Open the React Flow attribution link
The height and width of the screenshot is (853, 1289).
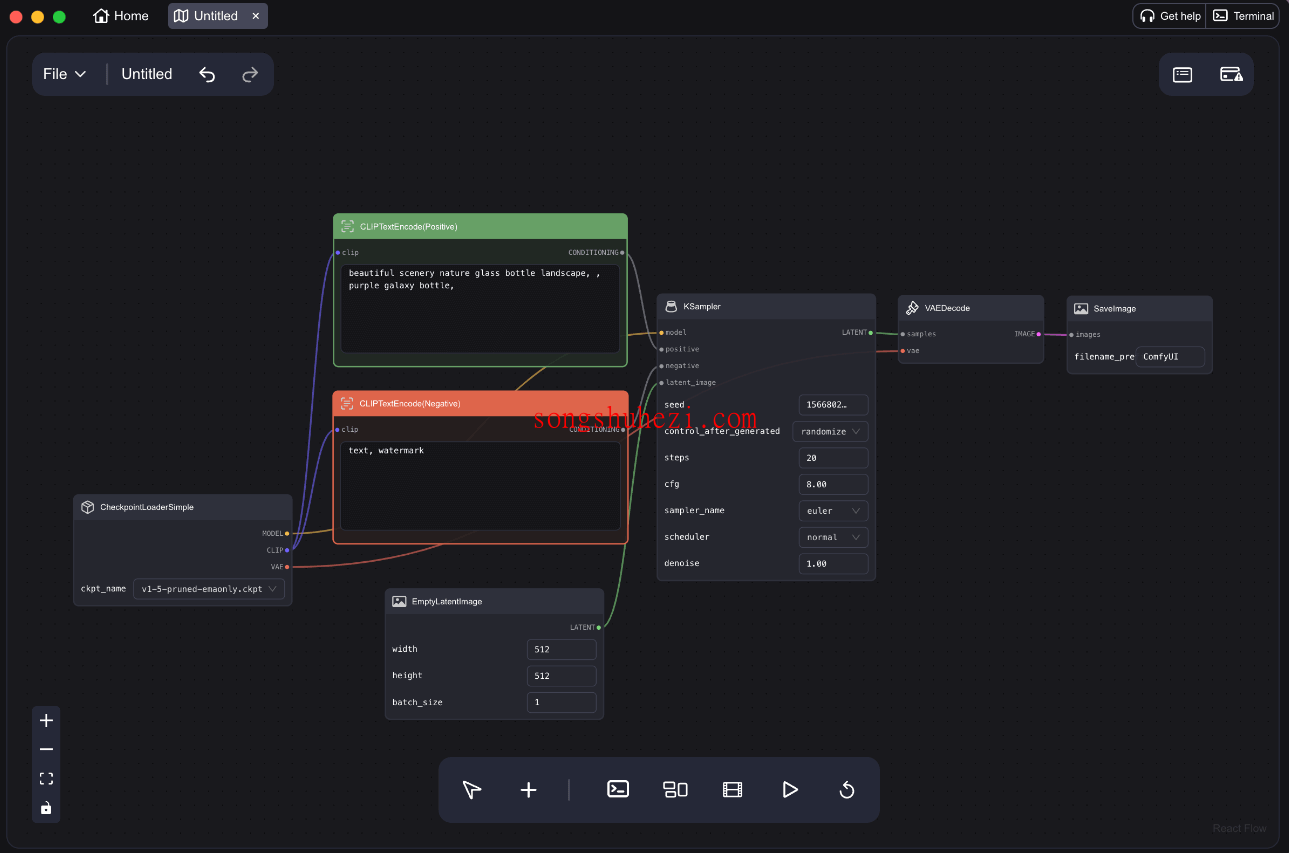[x=1239, y=828]
